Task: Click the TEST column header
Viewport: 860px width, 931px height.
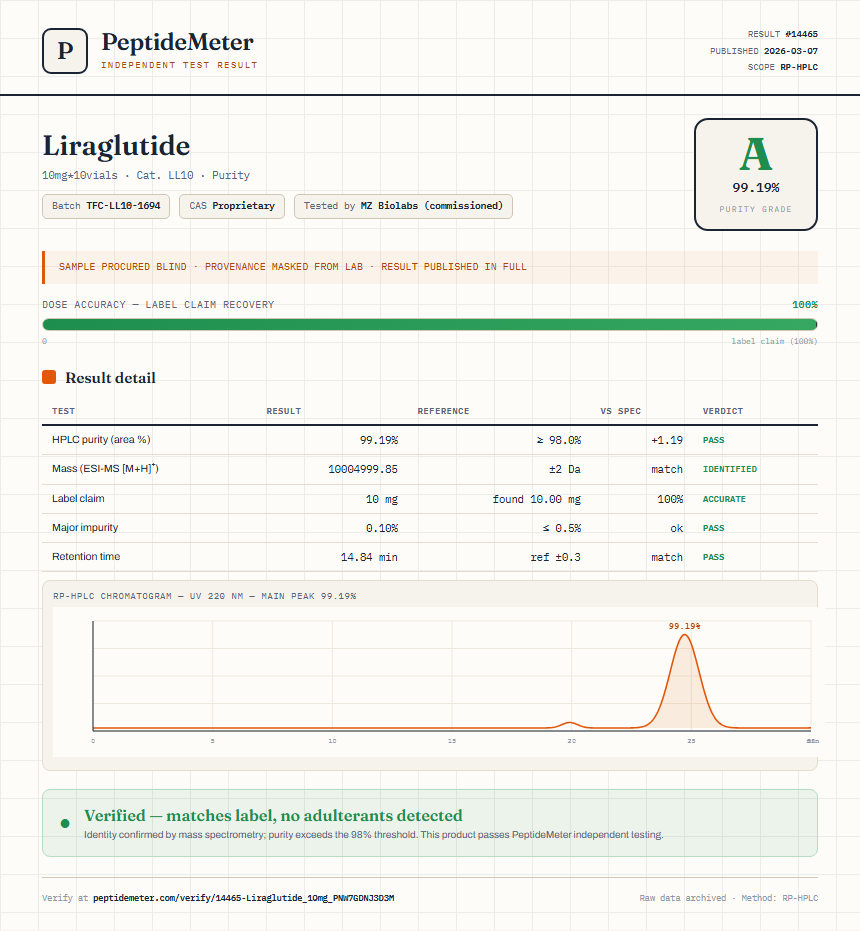Action: [x=64, y=411]
